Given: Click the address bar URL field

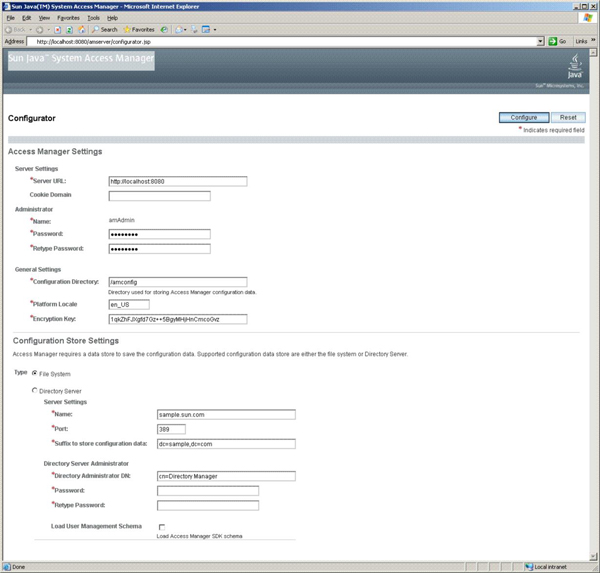Looking at the screenshot, I should 283,41.
